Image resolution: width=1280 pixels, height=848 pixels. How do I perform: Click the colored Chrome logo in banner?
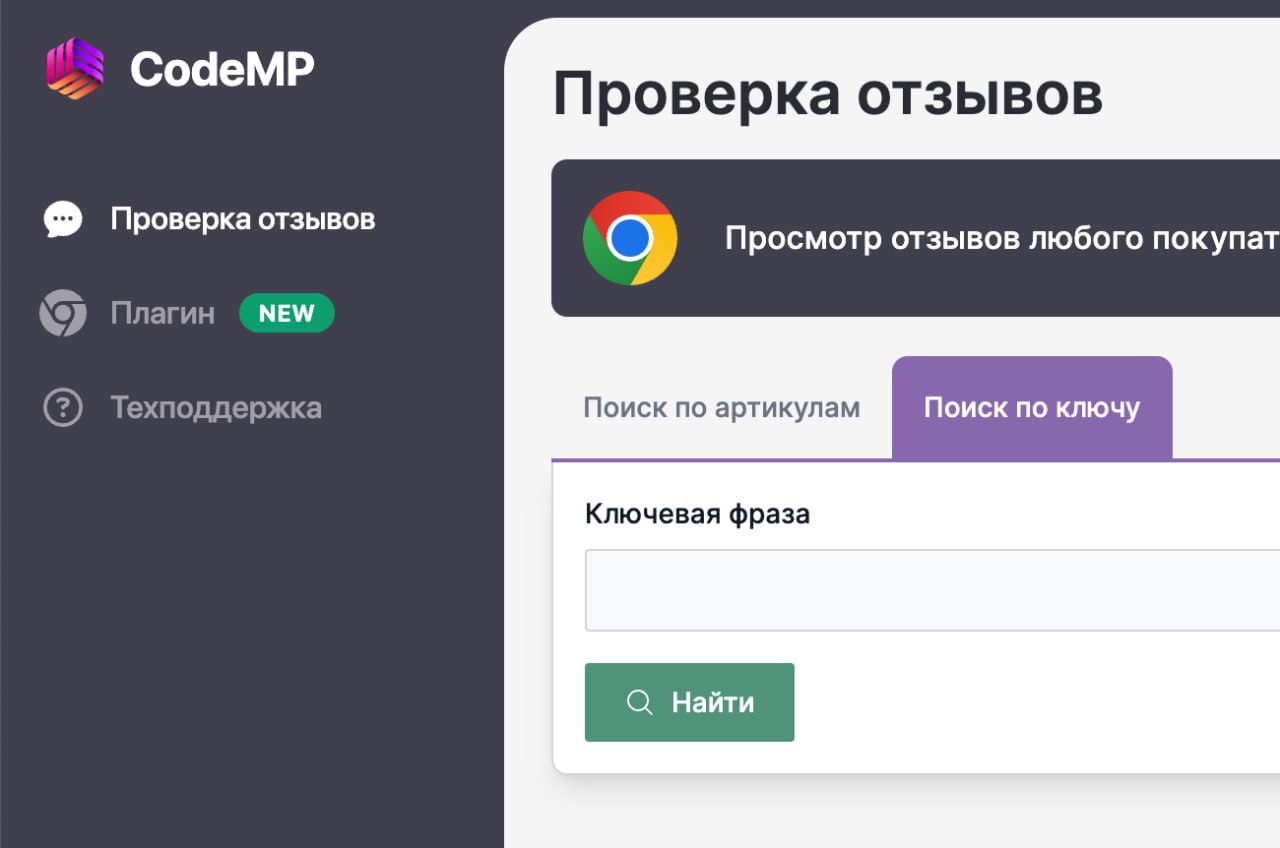pyautogui.click(x=630, y=238)
